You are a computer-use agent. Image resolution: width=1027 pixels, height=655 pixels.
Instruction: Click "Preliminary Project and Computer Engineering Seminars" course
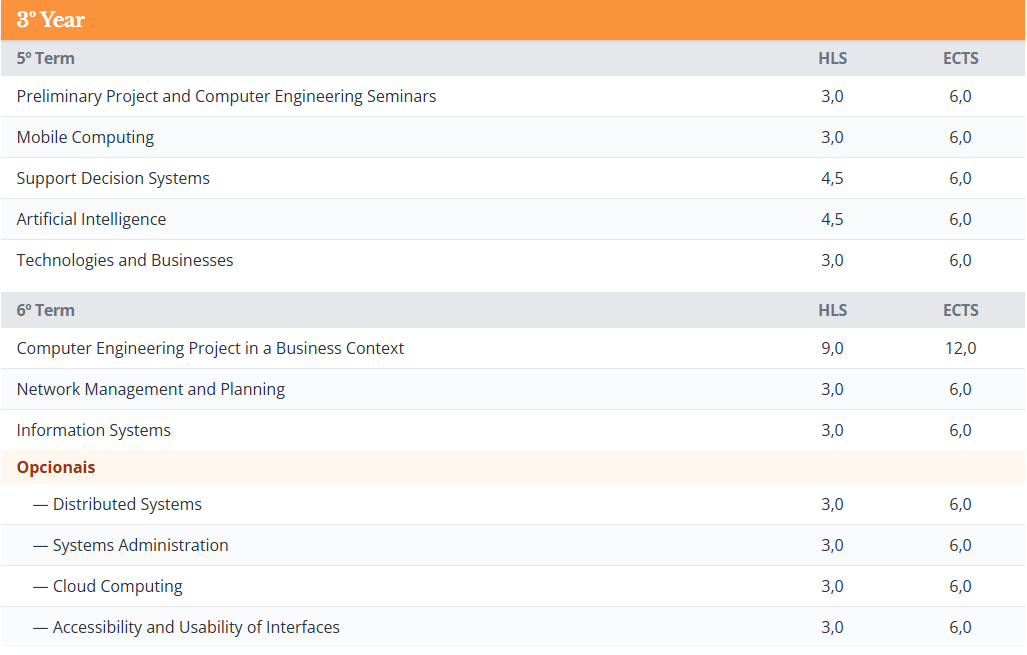click(x=226, y=96)
